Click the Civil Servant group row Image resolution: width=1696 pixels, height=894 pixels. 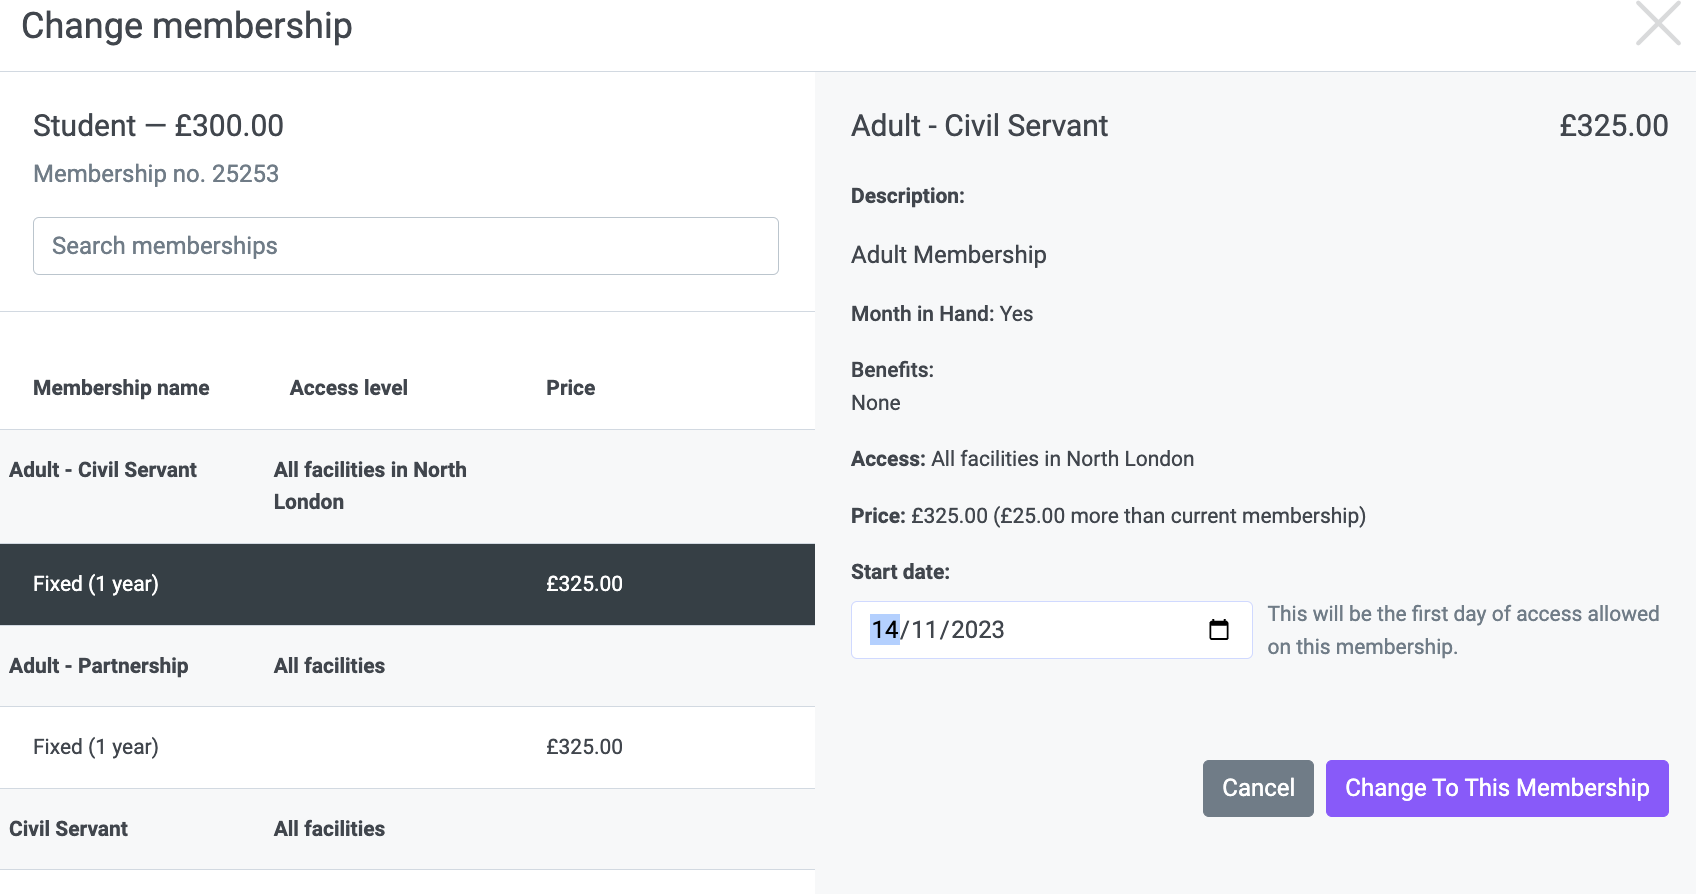tap(407, 829)
